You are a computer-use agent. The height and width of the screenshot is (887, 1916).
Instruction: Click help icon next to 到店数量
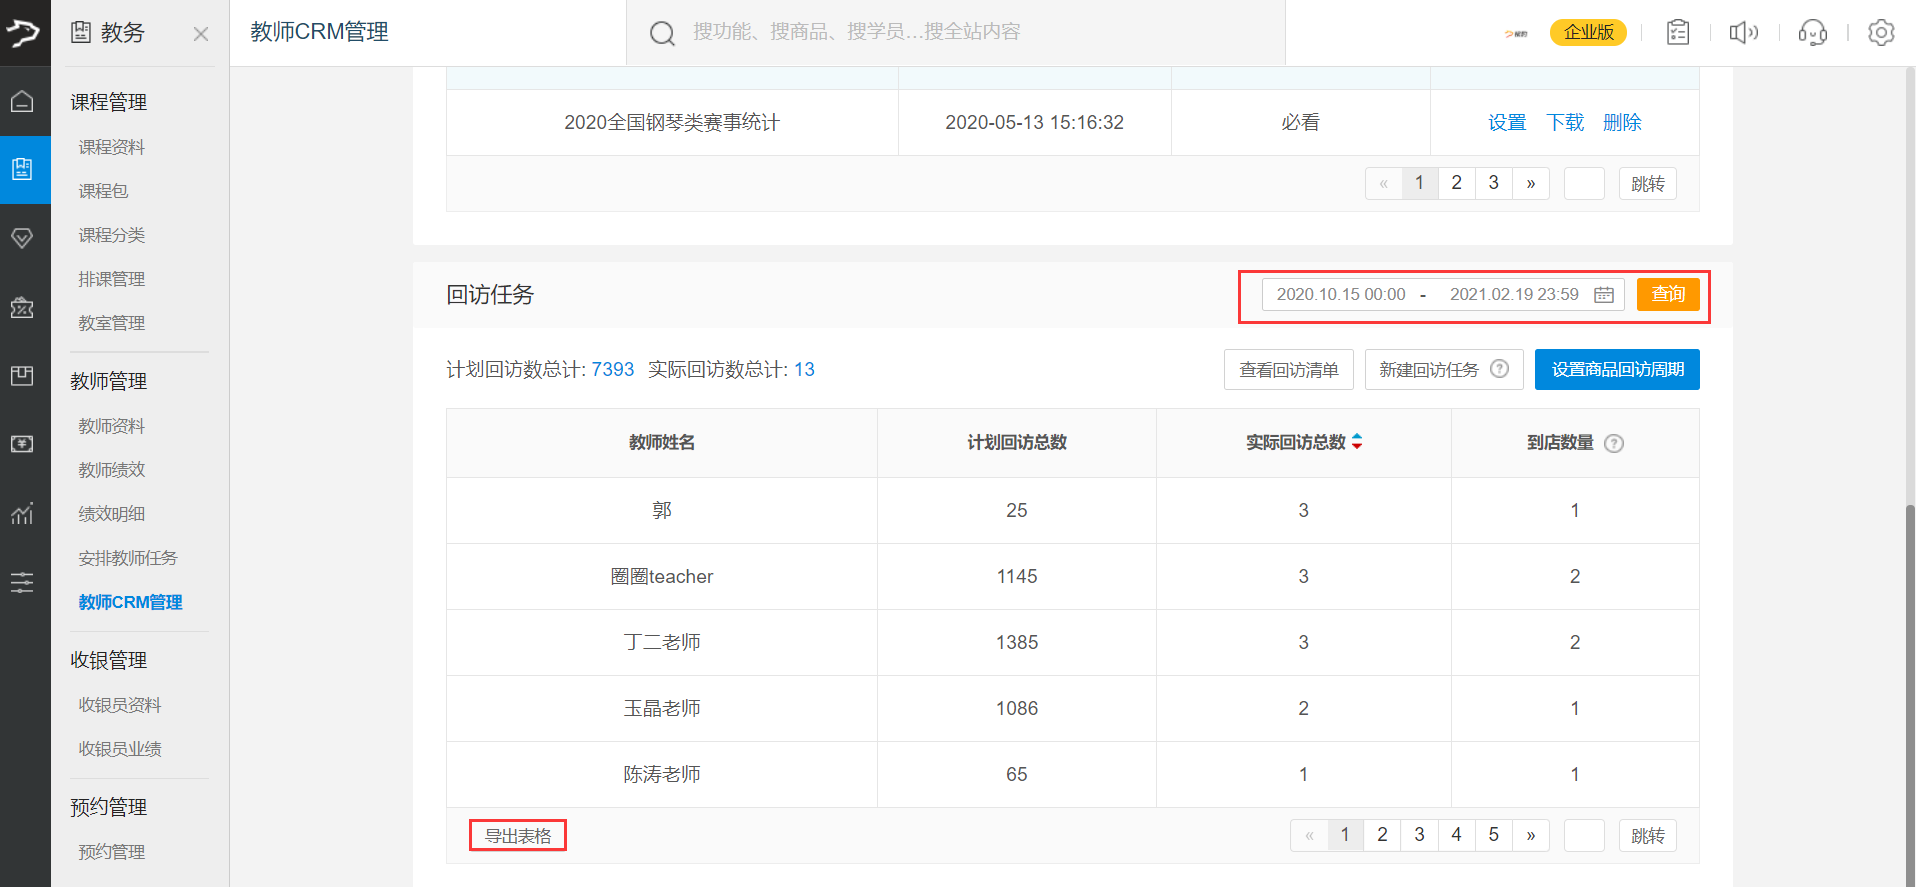coord(1613,444)
